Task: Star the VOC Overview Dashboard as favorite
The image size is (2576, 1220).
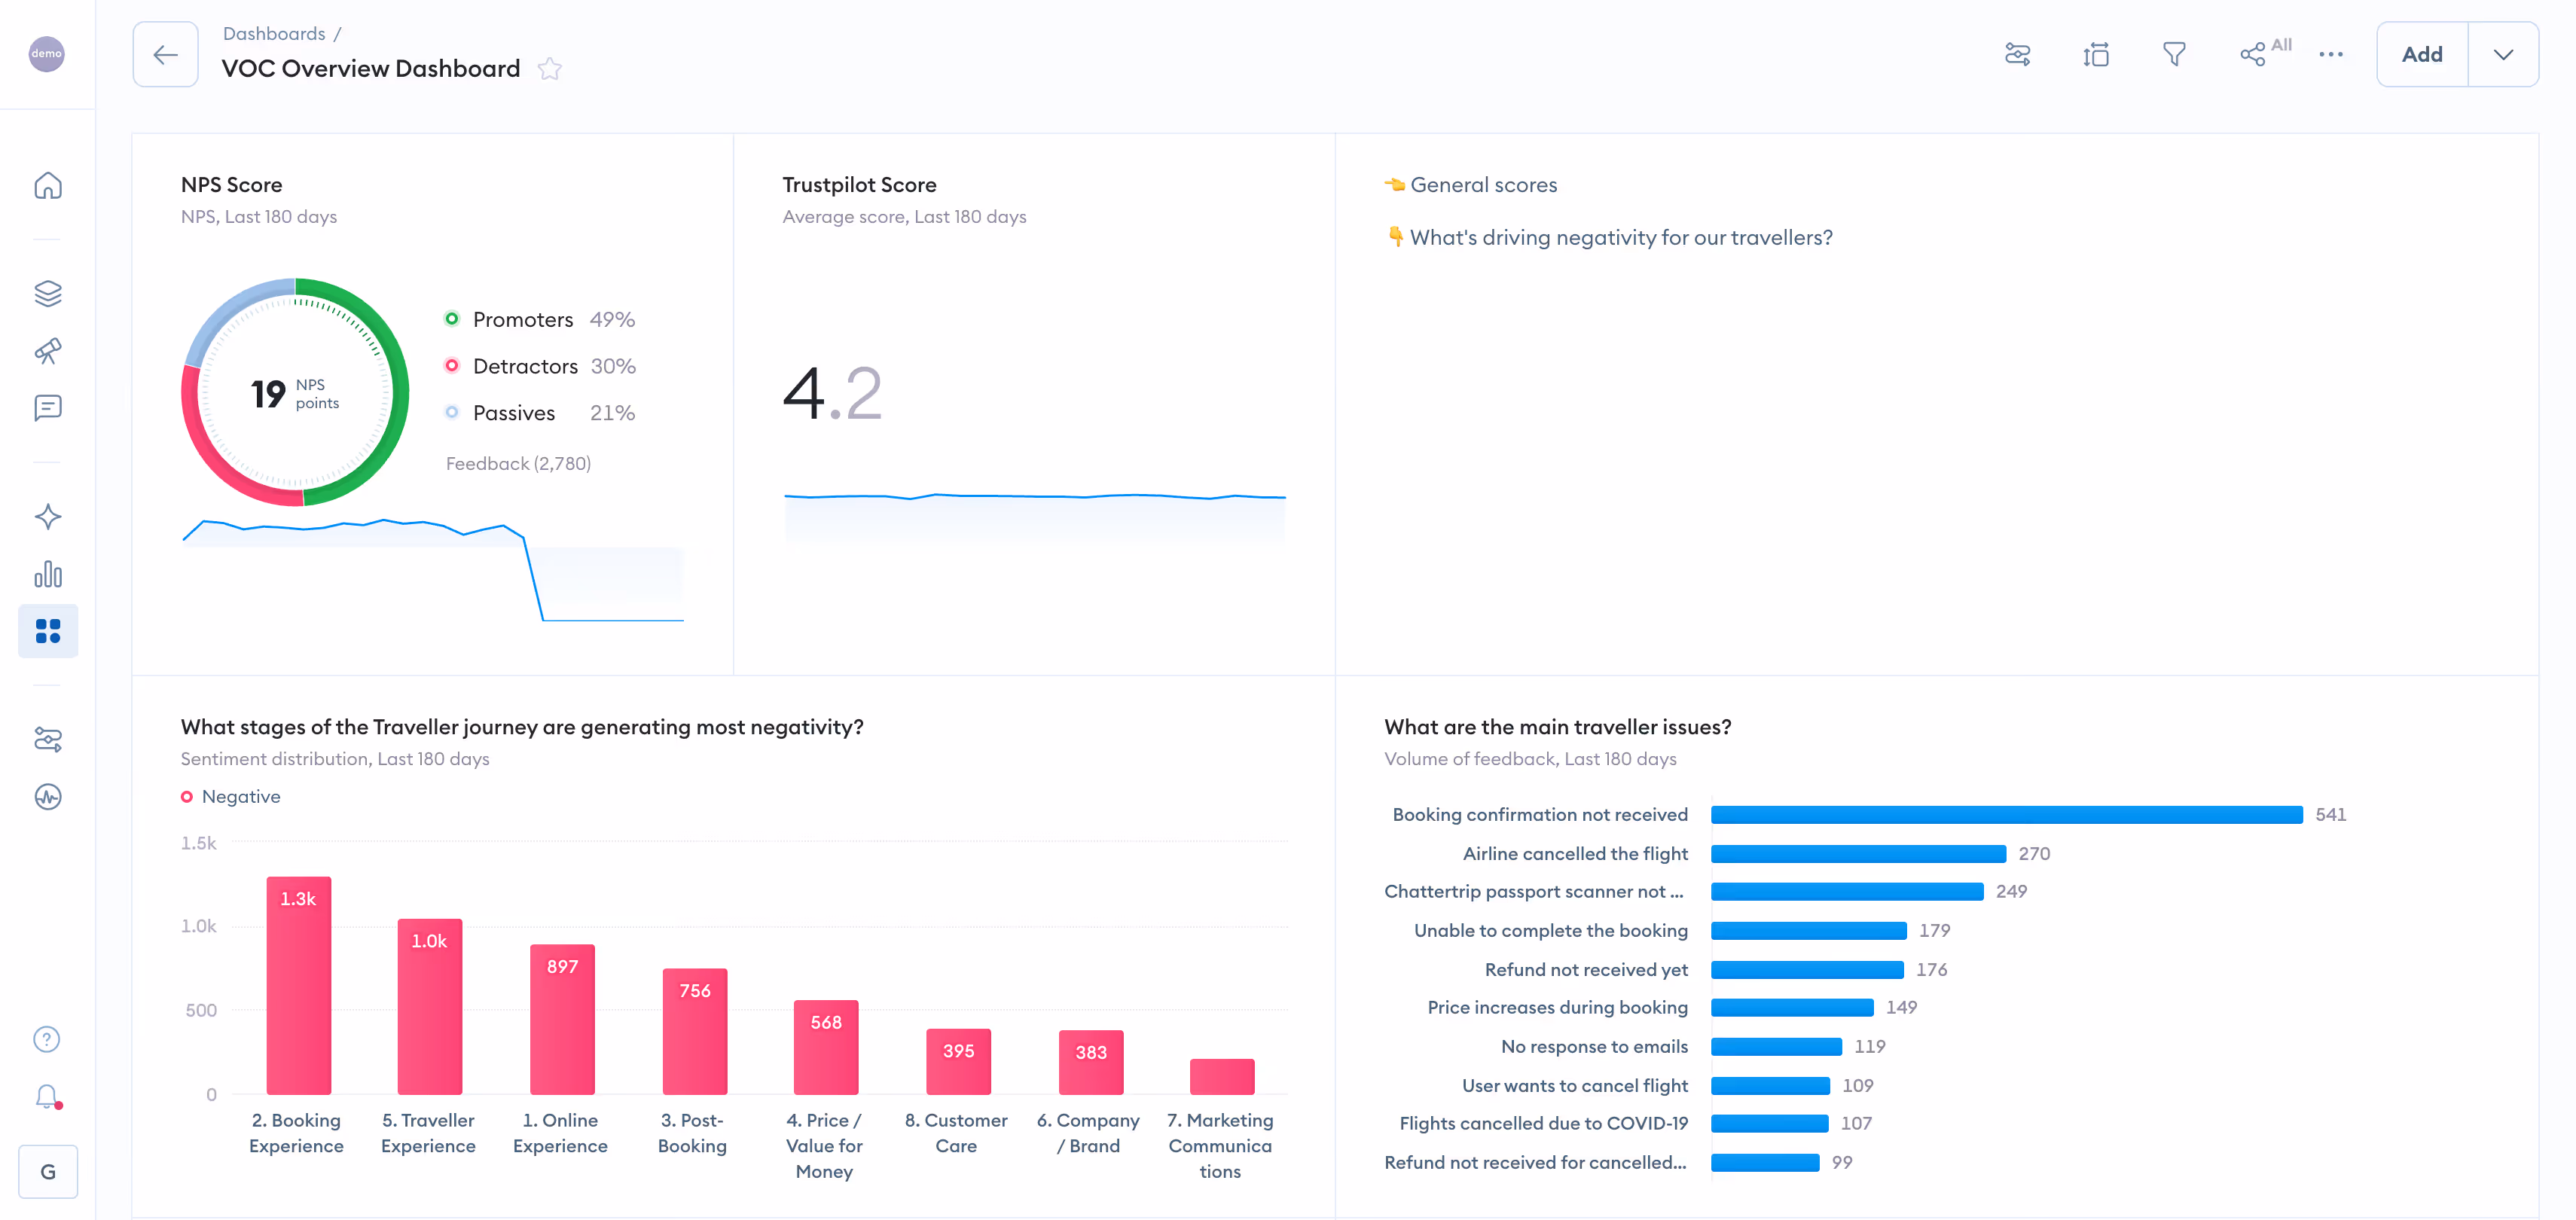Action: pos(549,69)
